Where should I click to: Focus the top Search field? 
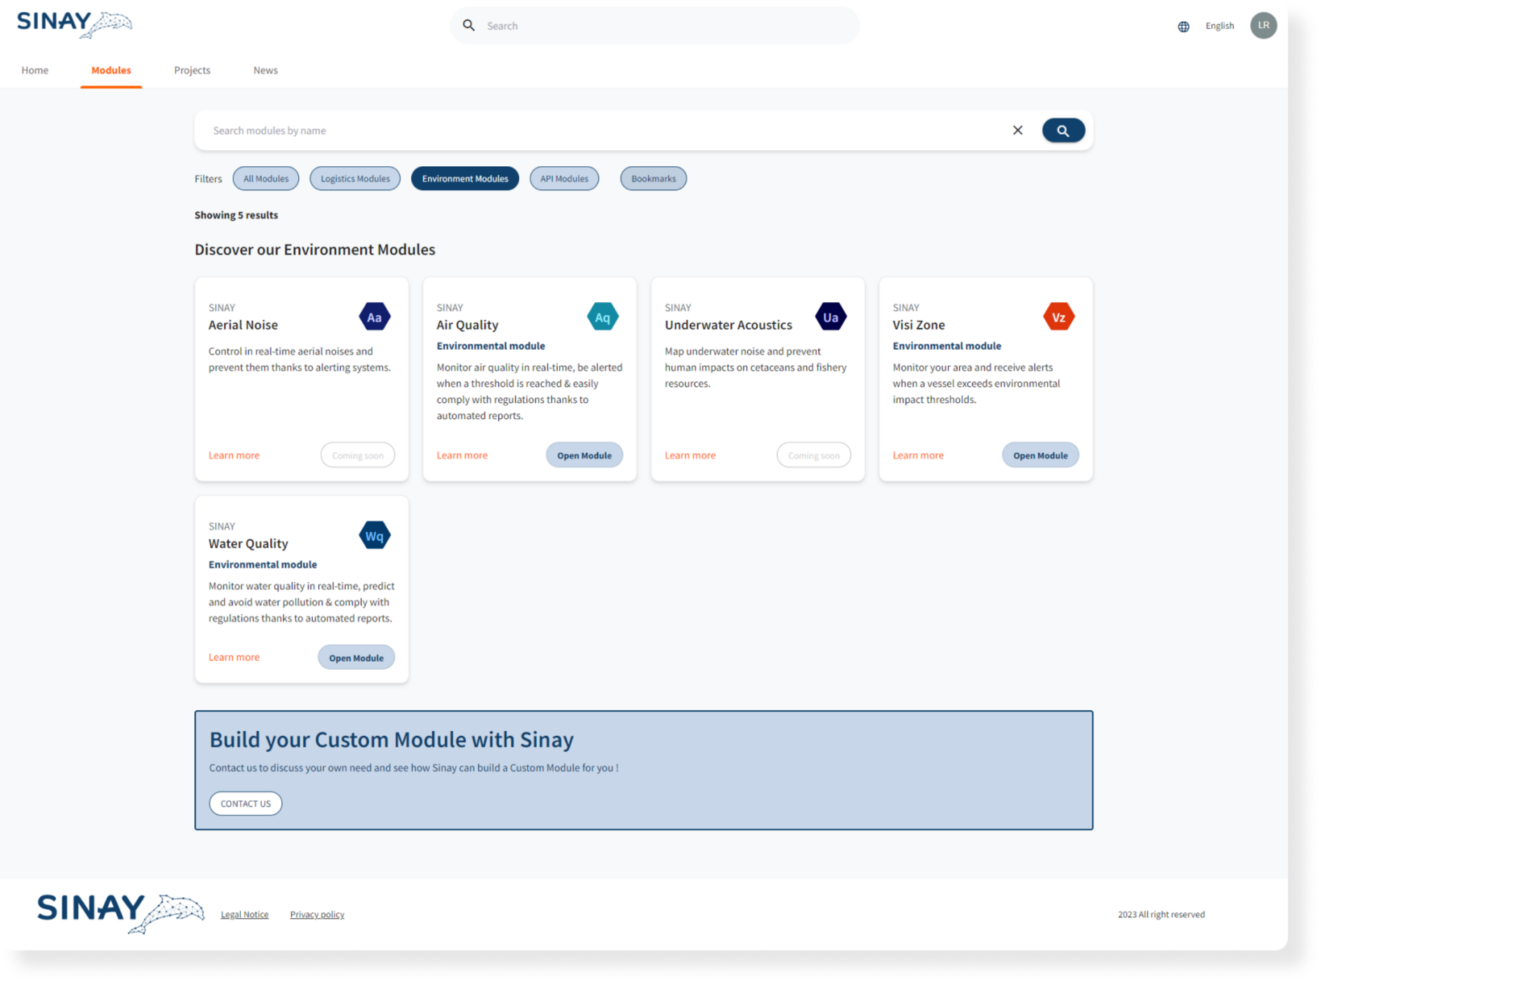tap(655, 26)
